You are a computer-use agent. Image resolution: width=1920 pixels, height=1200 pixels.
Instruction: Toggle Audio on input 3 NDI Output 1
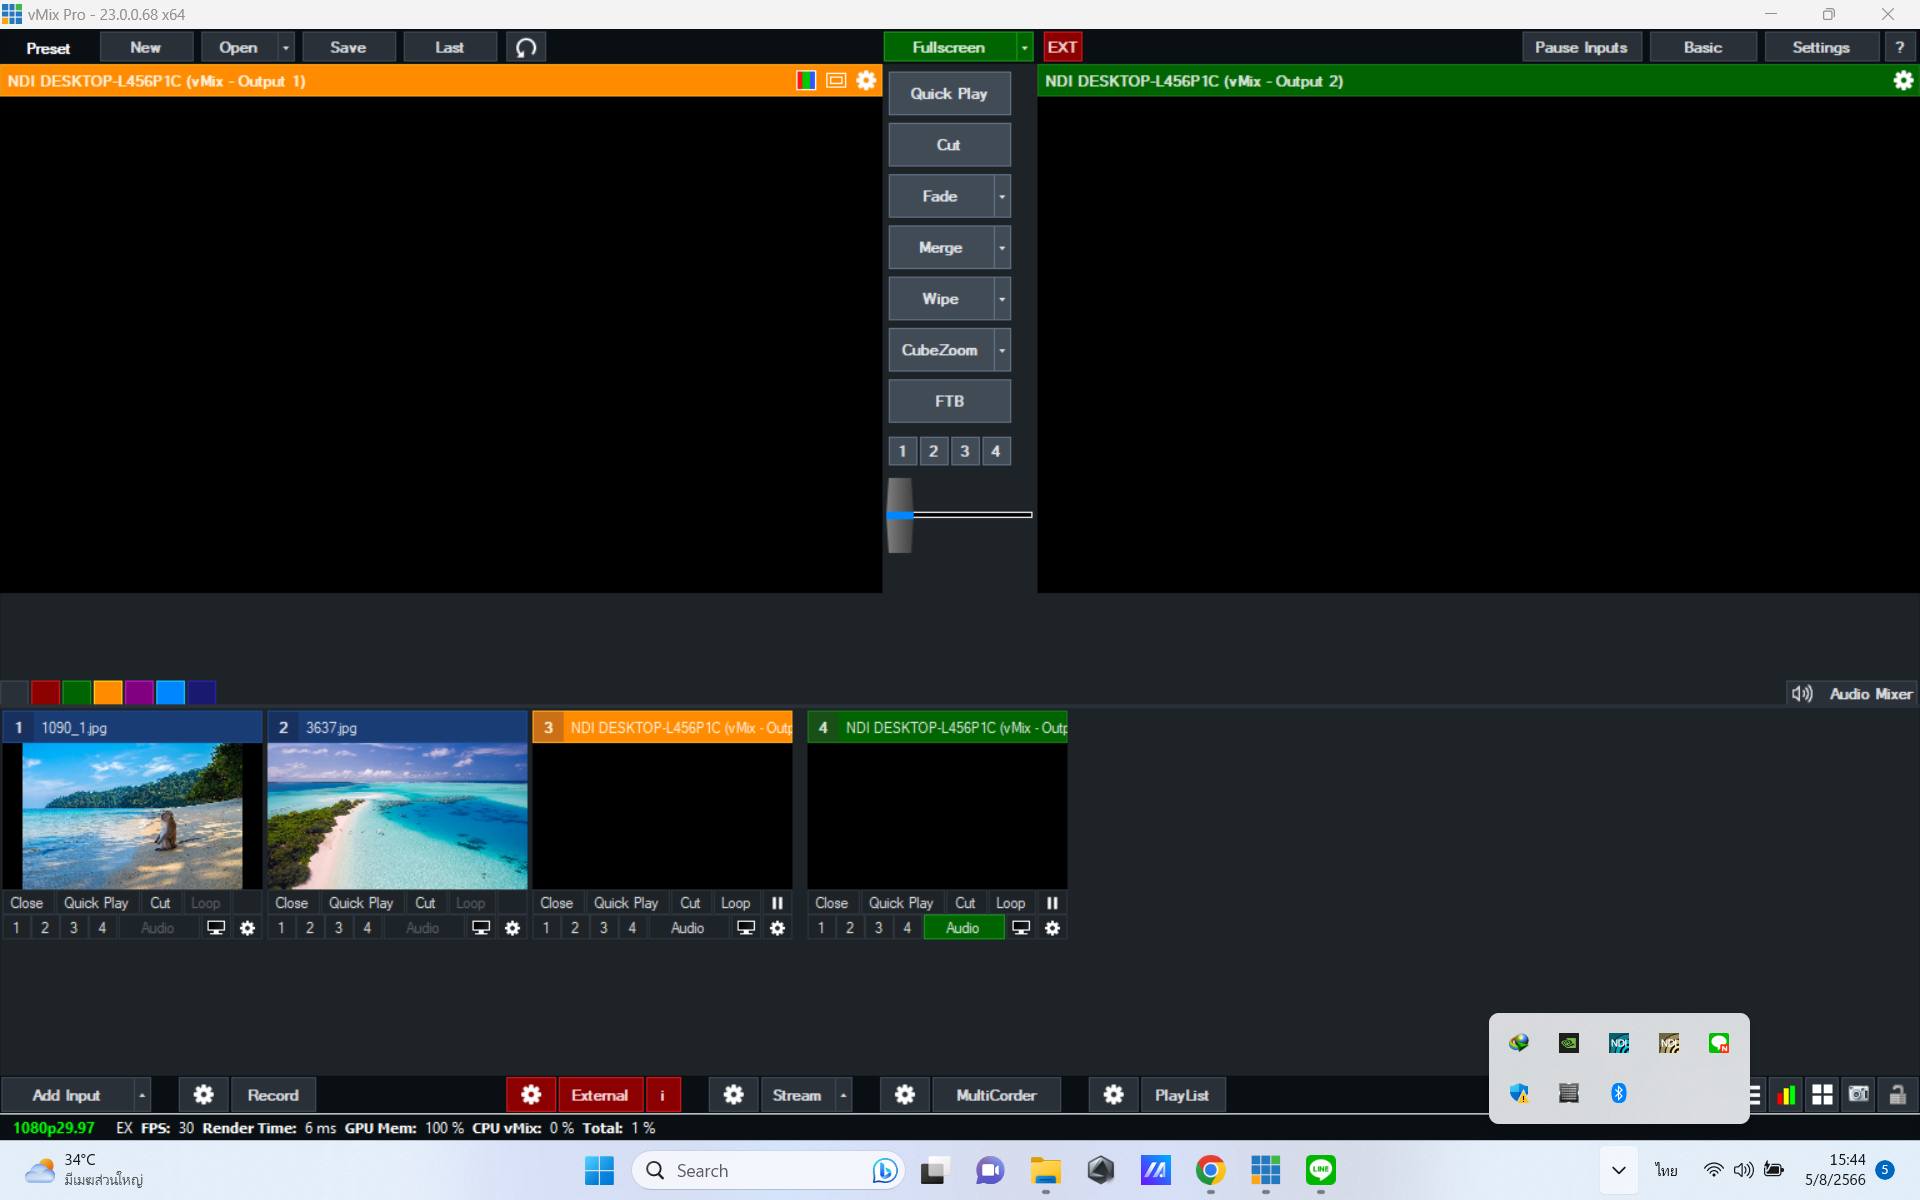688,928
